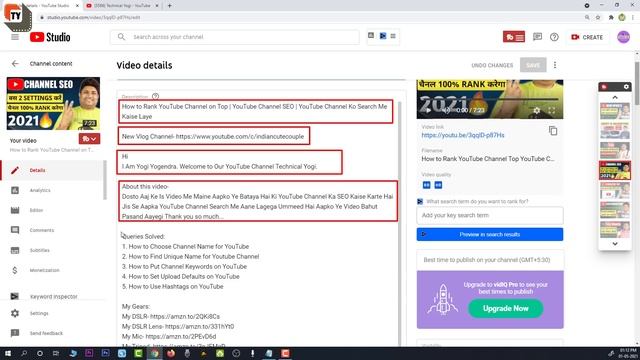Click the down chevron in floating video panel

tap(615, 244)
